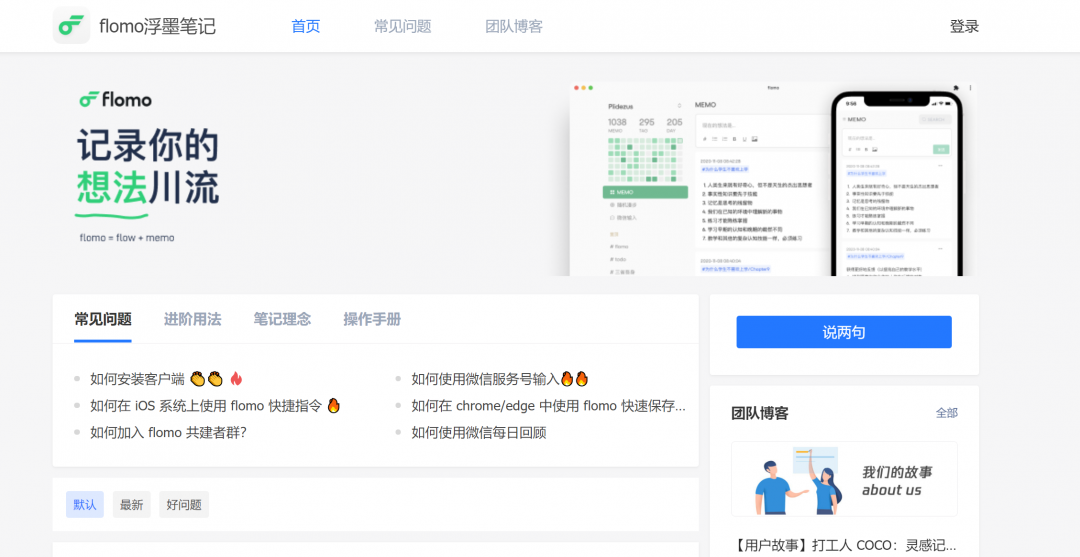Select the 常见问题 tab in the card
The height and width of the screenshot is (557, 1080).
coord(103,319)
